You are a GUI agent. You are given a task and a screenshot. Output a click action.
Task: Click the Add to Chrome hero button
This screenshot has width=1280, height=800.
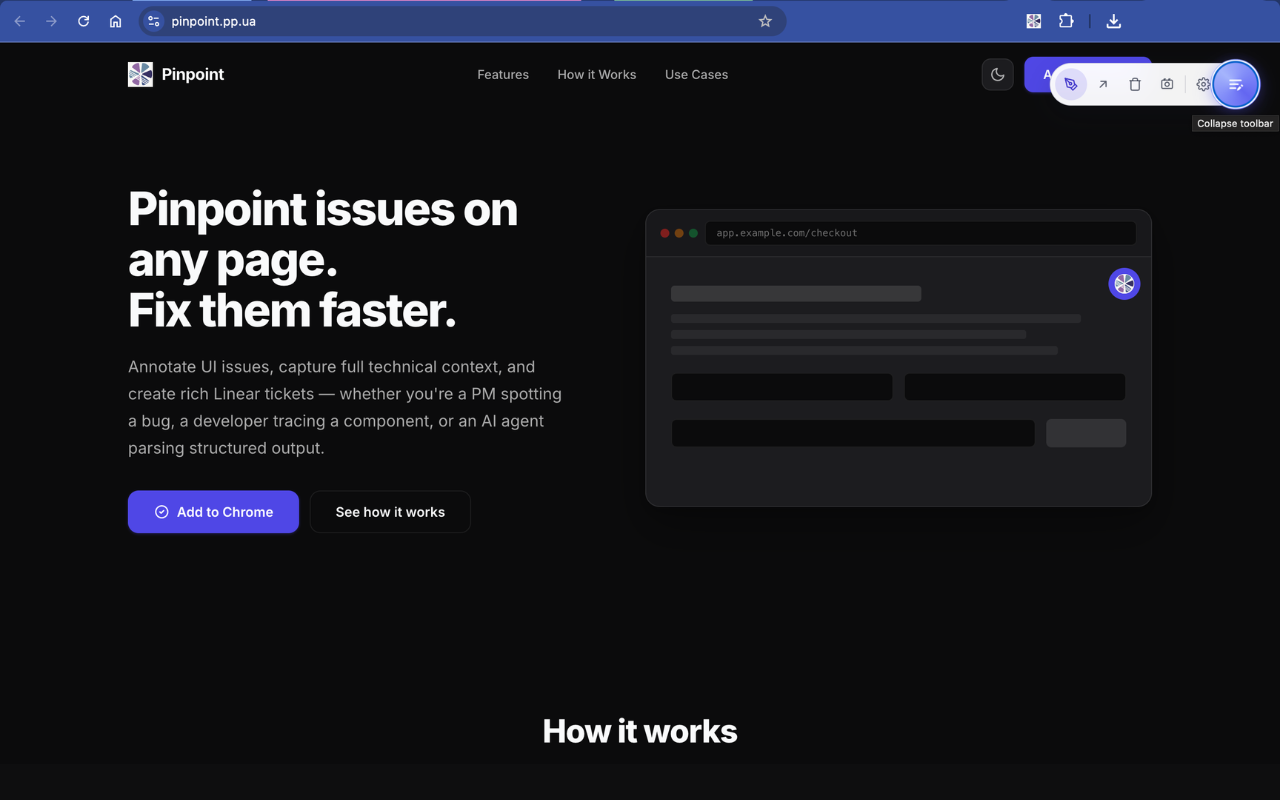(x=213, y=512)
